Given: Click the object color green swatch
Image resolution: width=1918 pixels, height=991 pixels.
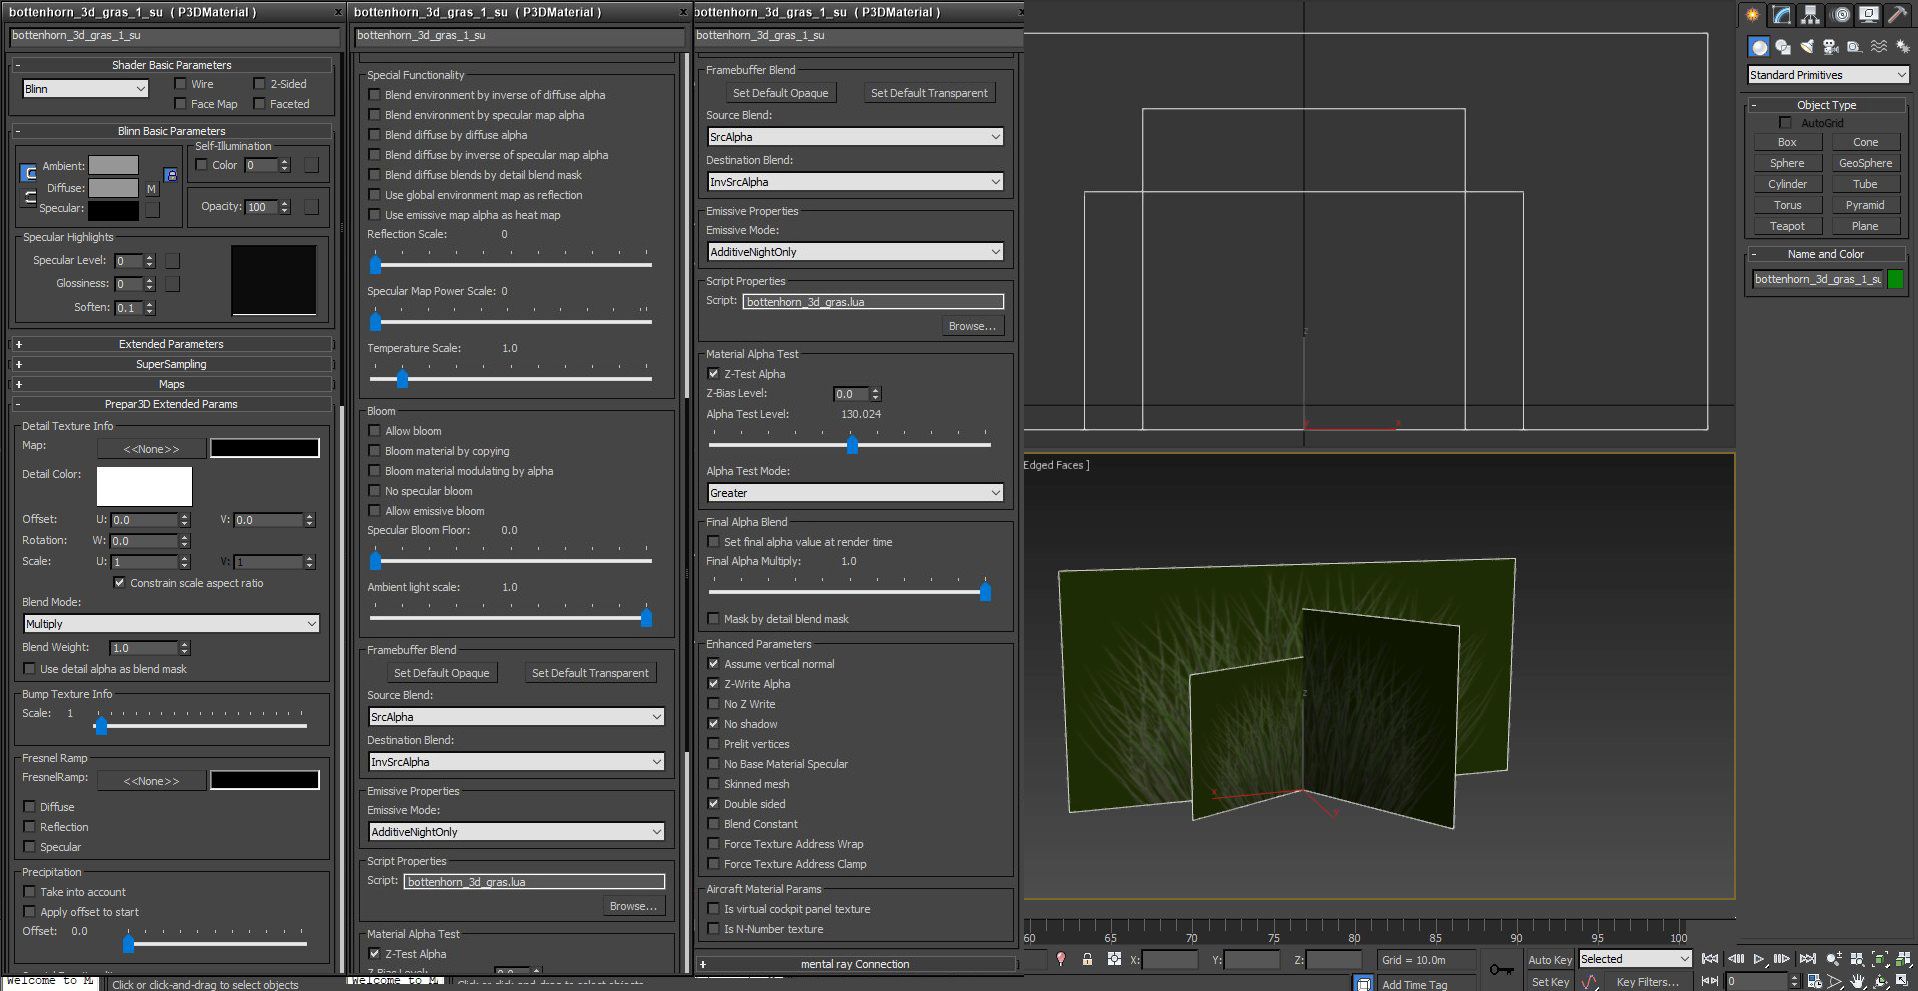Looking at the screenshot, I should pos(1895,279).
